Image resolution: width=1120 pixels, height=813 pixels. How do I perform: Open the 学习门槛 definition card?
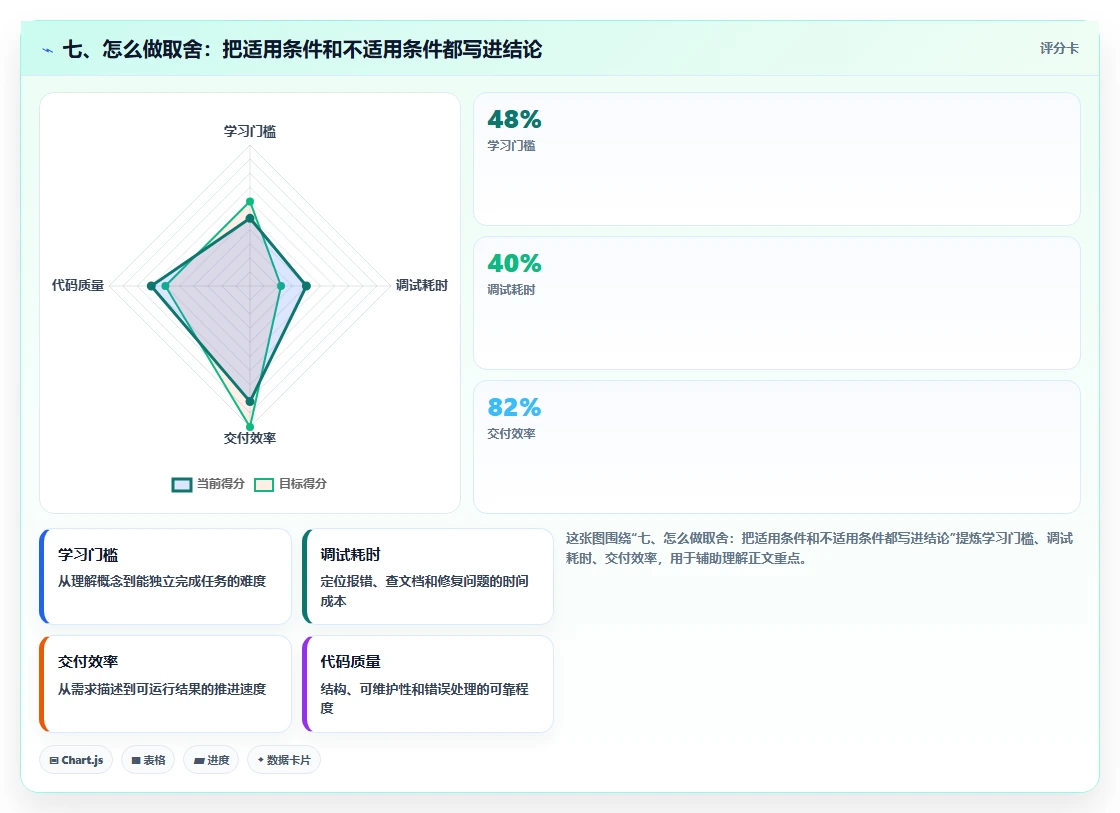click(165, 577)
